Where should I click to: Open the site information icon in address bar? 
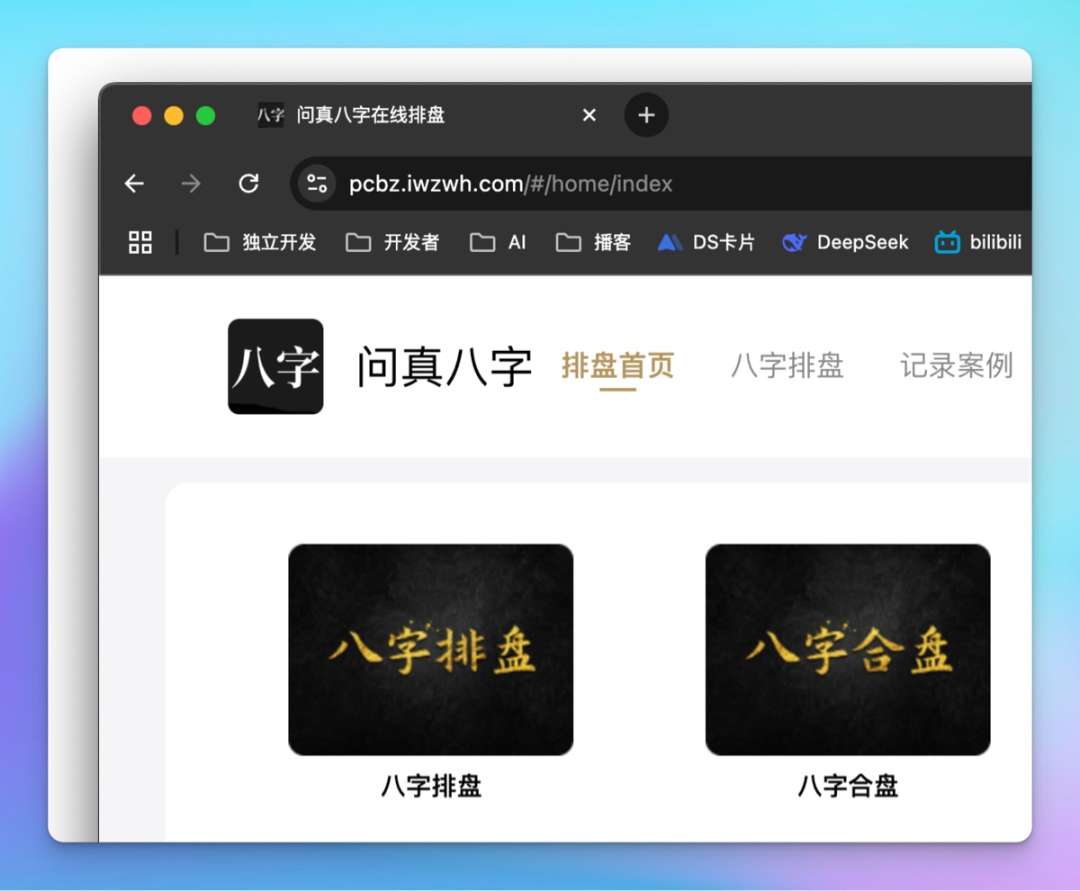(317, 184)
